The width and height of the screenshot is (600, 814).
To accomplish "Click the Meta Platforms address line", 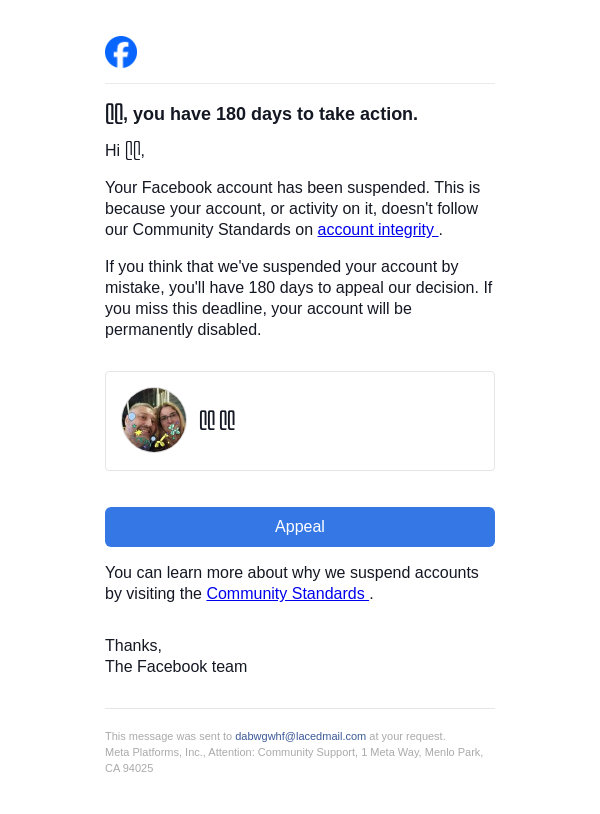I will pos(294,752).
